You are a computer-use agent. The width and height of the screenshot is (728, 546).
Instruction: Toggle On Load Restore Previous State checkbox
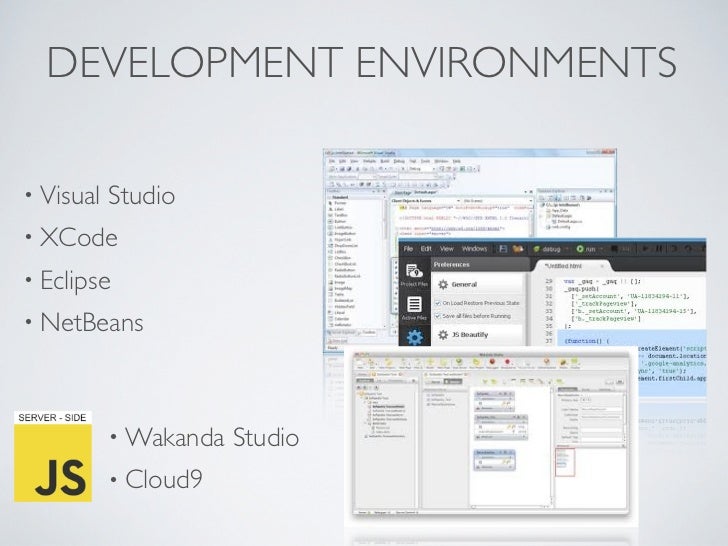[x=437, y=303]
